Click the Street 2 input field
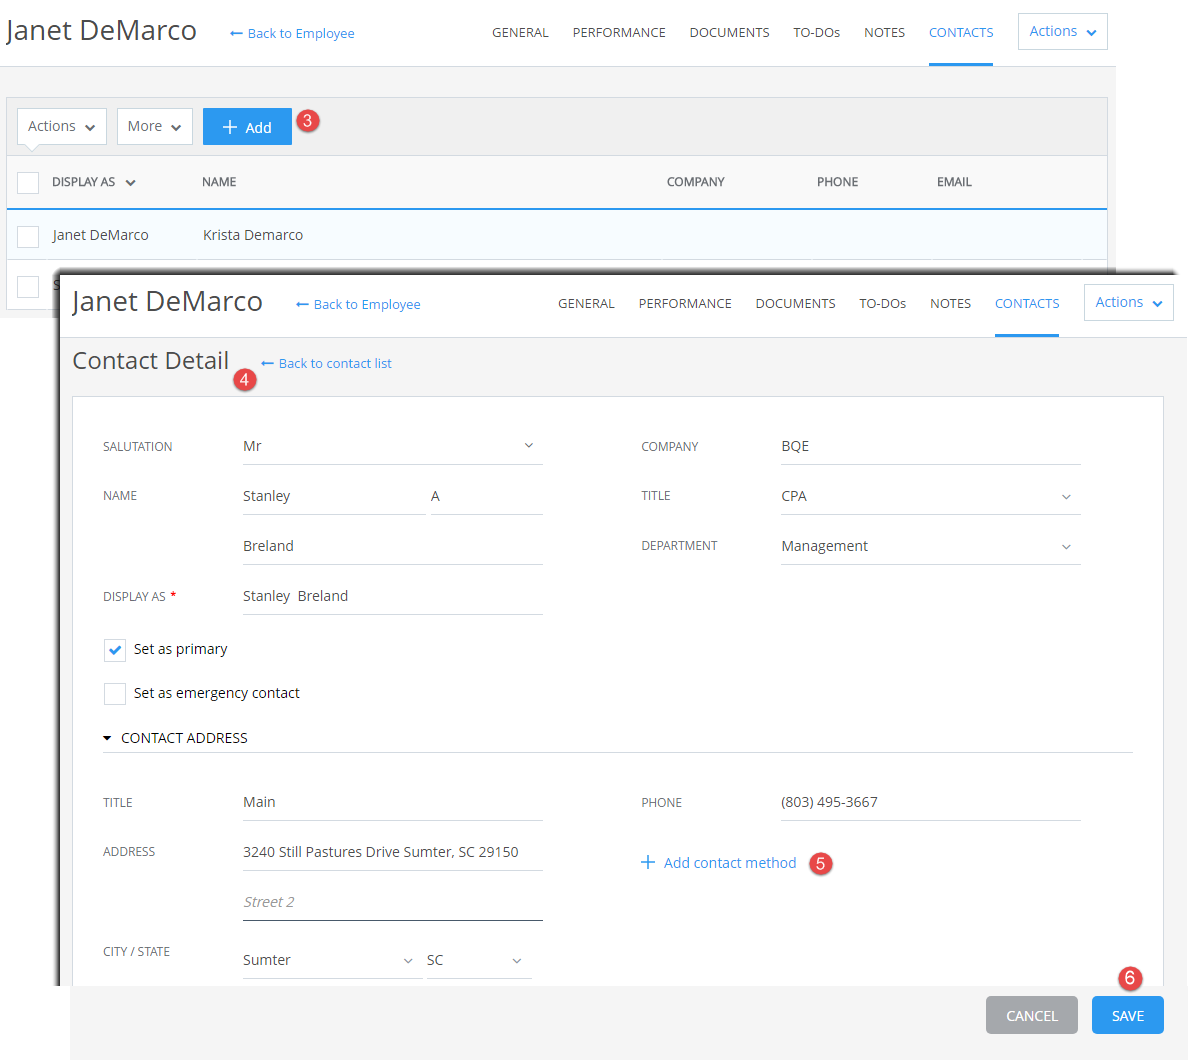Image resolution: width=1188 pixels, height=1060 pixels. [x=392, y=902]
